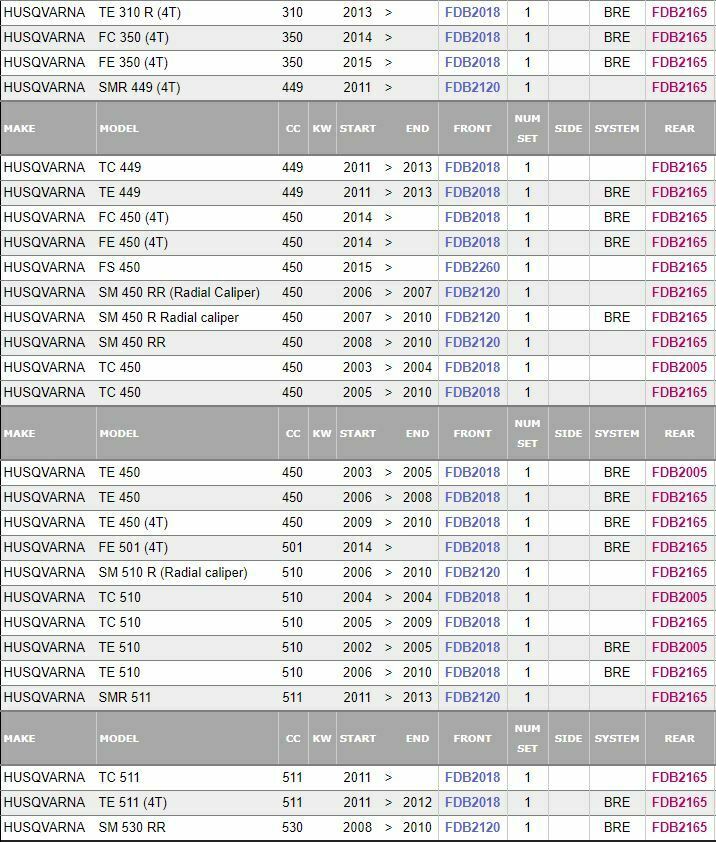716x842 pixels.
Task: Click model name FS 450
Action: click(x=119, y=267)
